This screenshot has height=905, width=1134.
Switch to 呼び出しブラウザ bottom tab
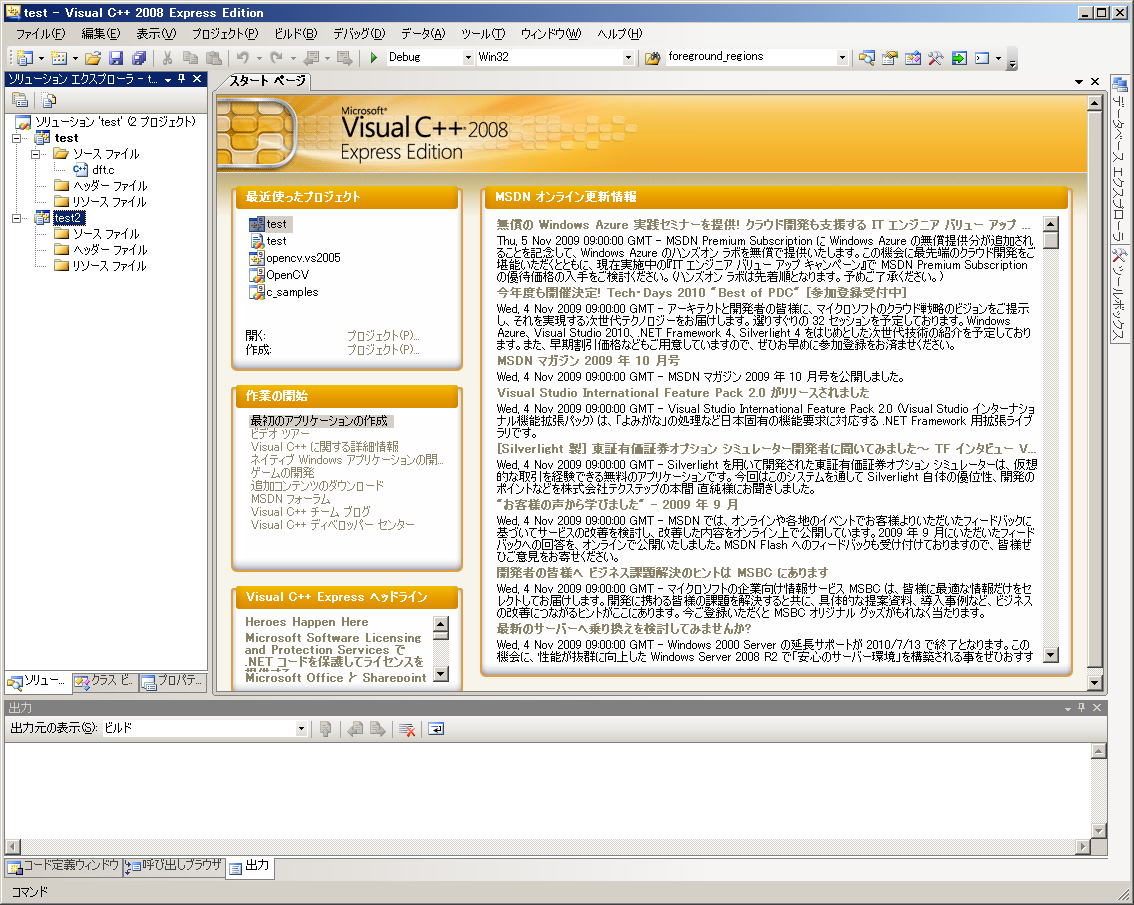click(174, 866)
